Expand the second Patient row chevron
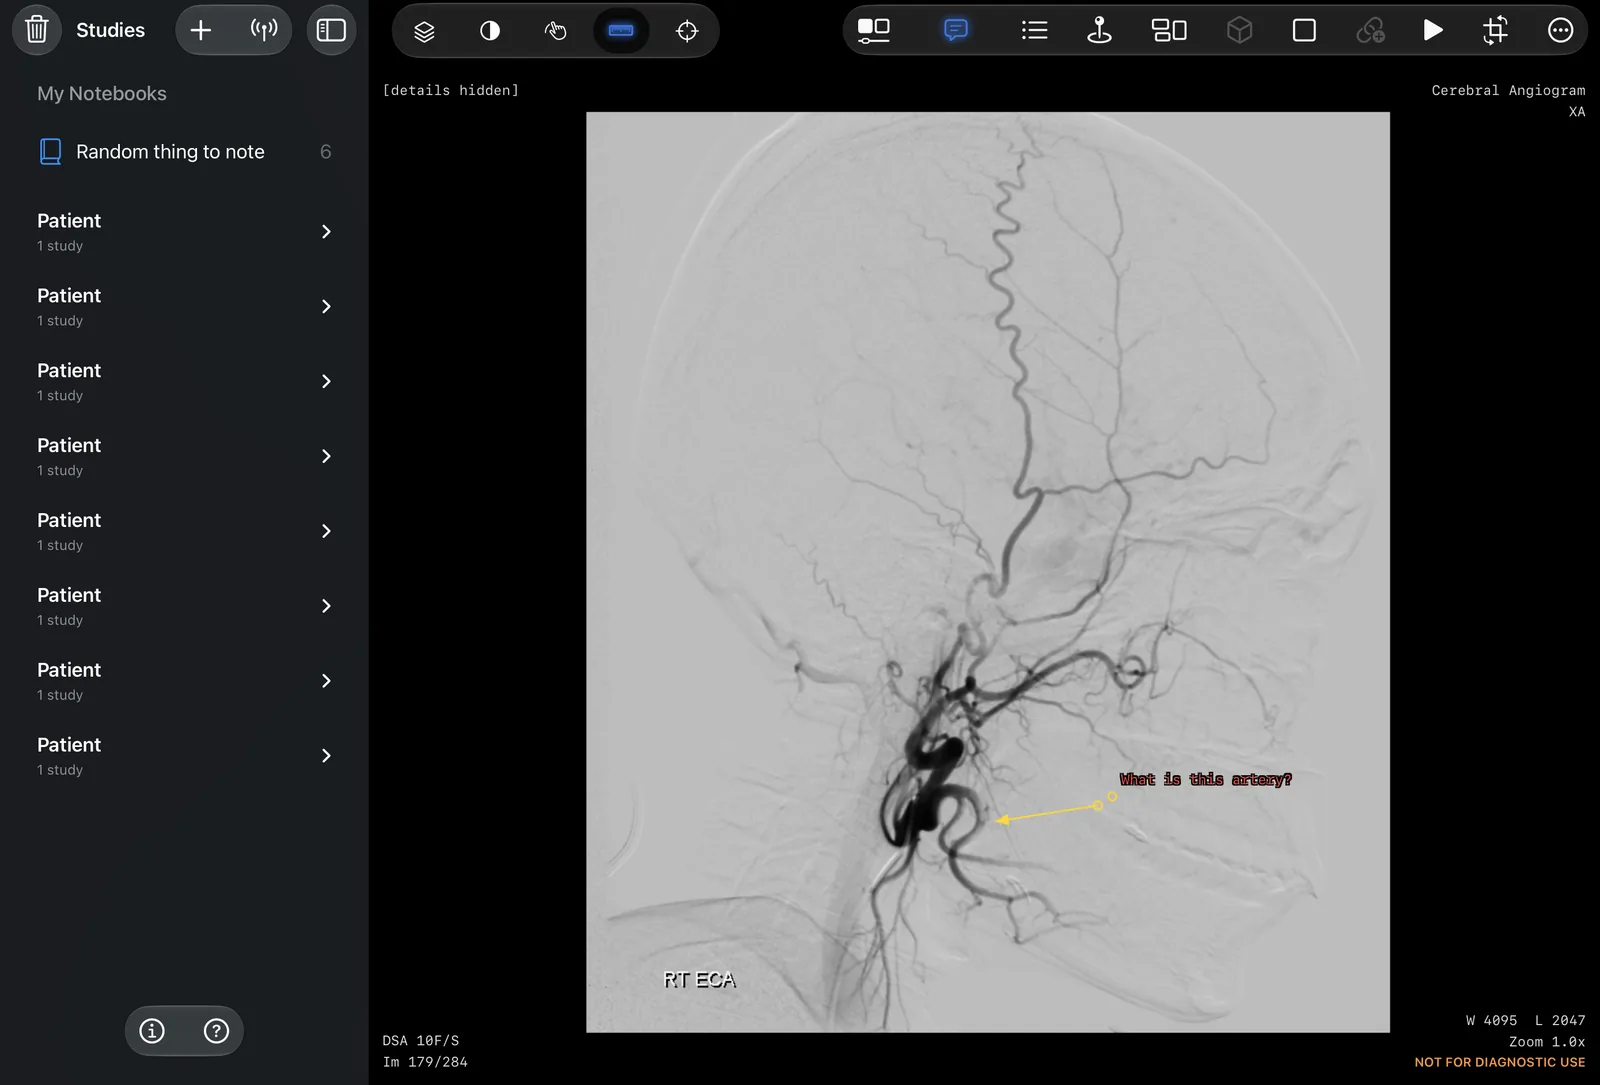Screen dimensions: 1600x1085 (x=326, y=306)
